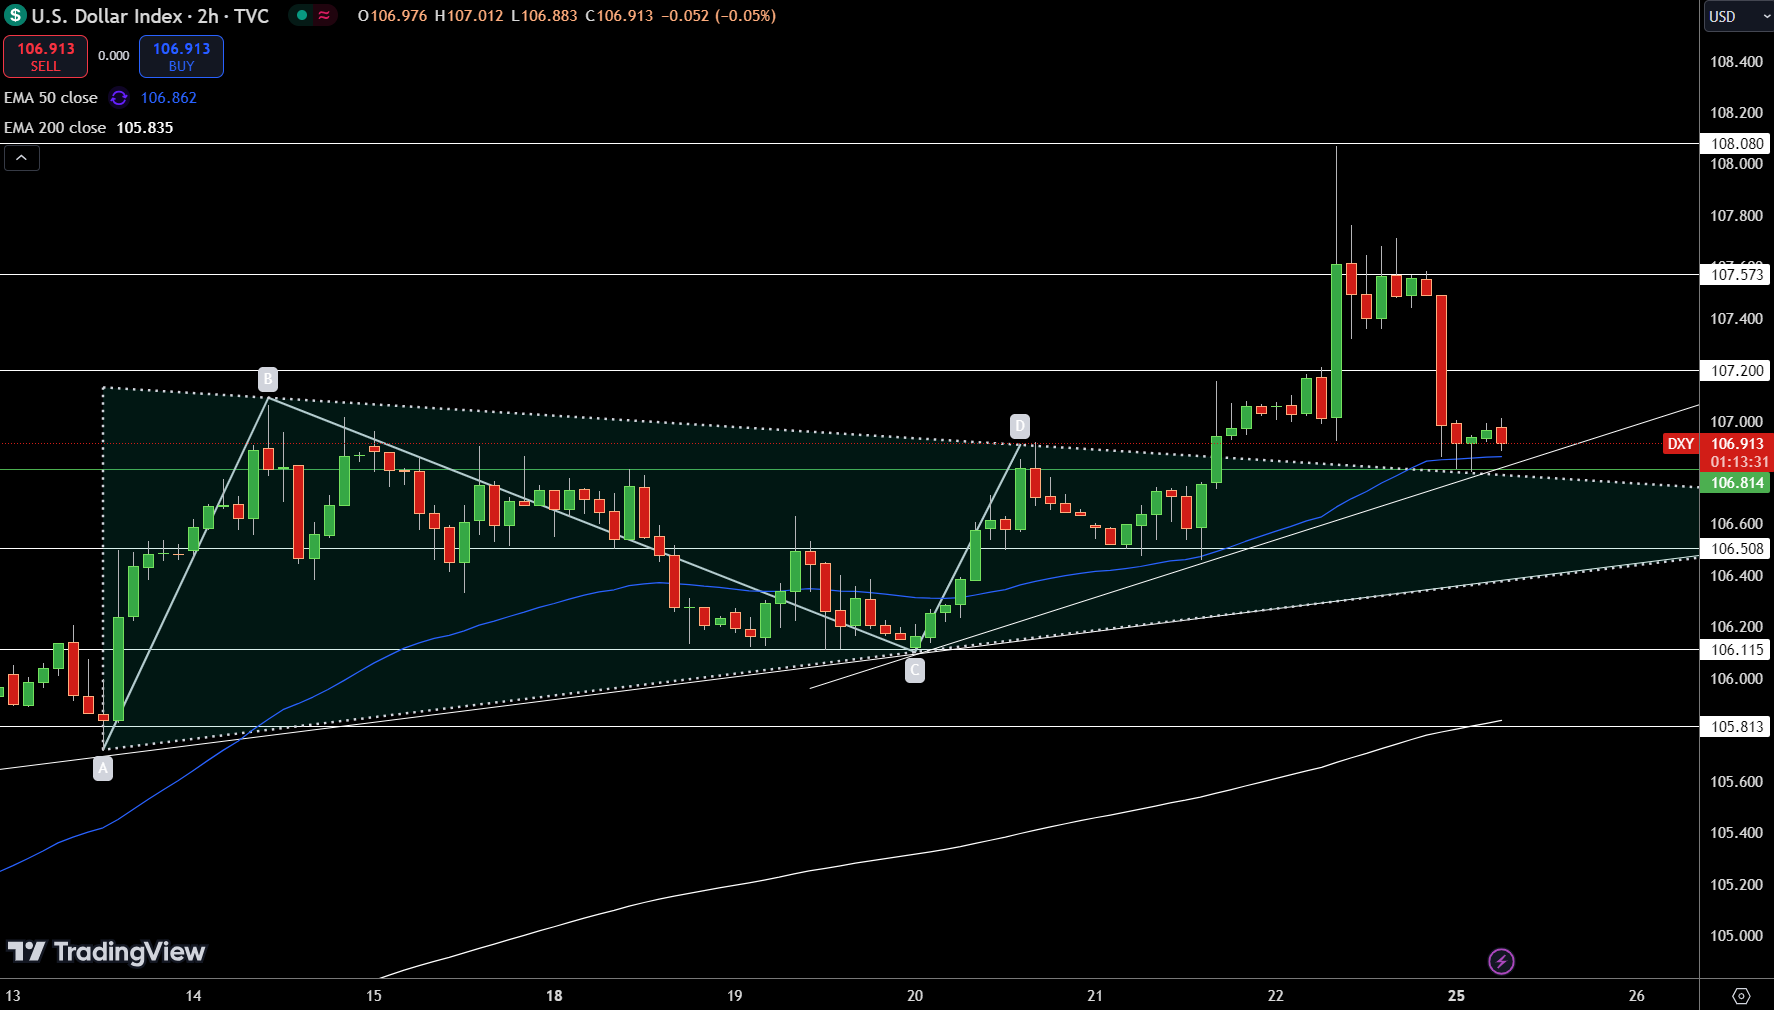Click date 22 on the time axis
Viewport: 1774px width, 1010px height.
coord(1275,996)
